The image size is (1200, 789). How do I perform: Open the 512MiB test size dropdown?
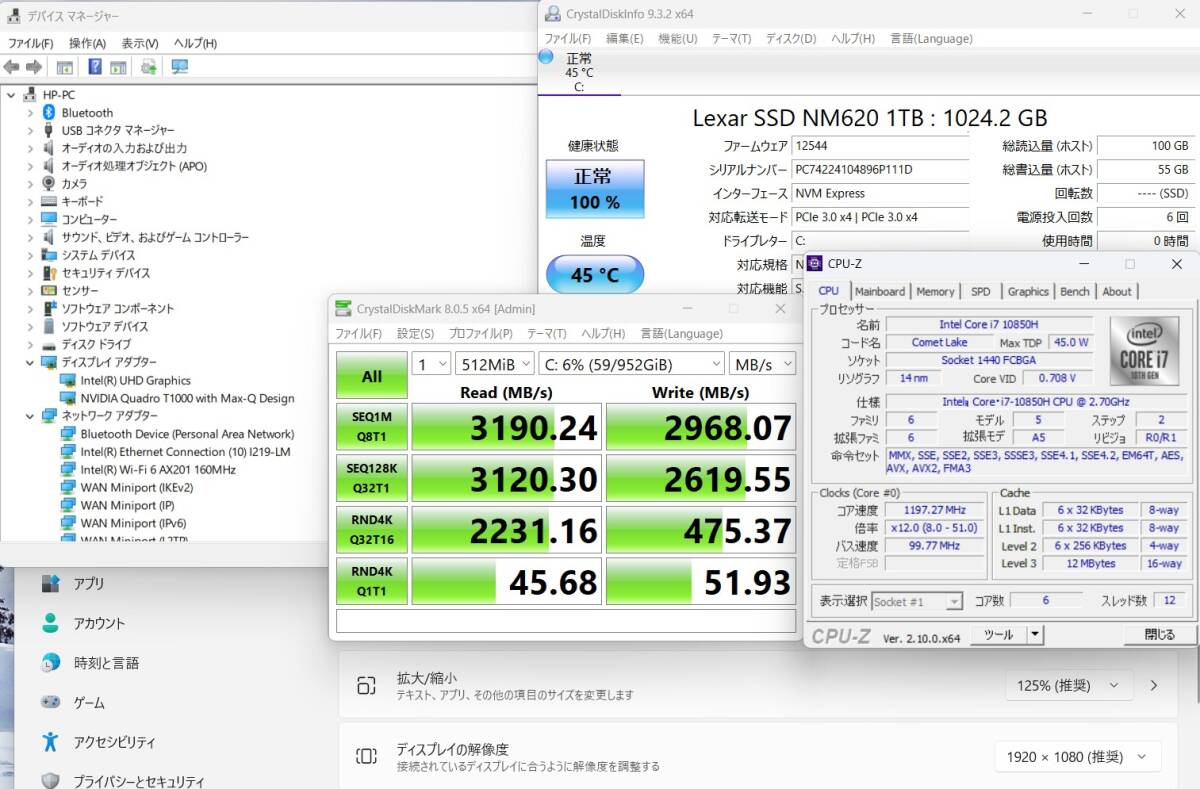(x=494, y=364)
